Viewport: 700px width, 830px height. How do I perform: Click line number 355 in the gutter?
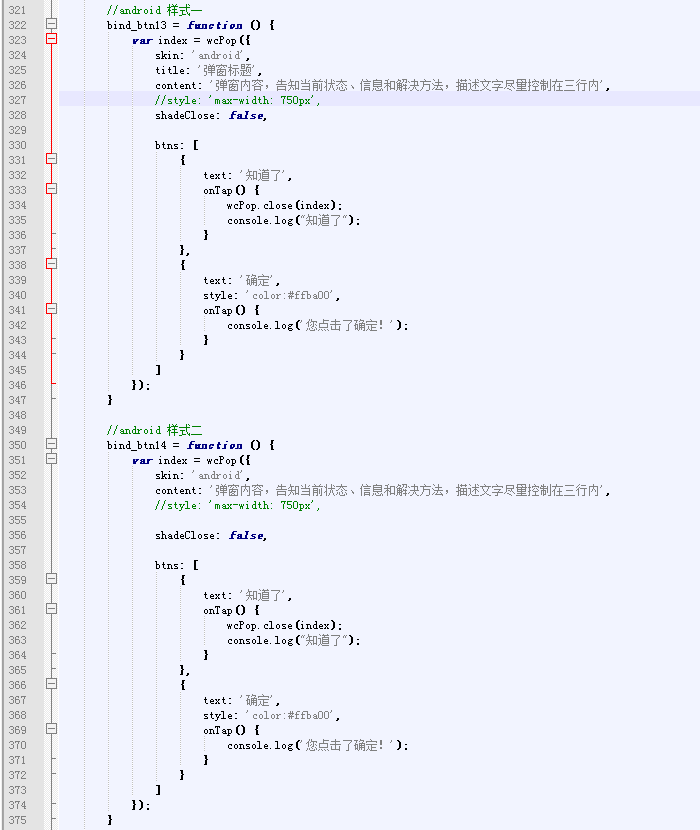(x=17, y=520)
